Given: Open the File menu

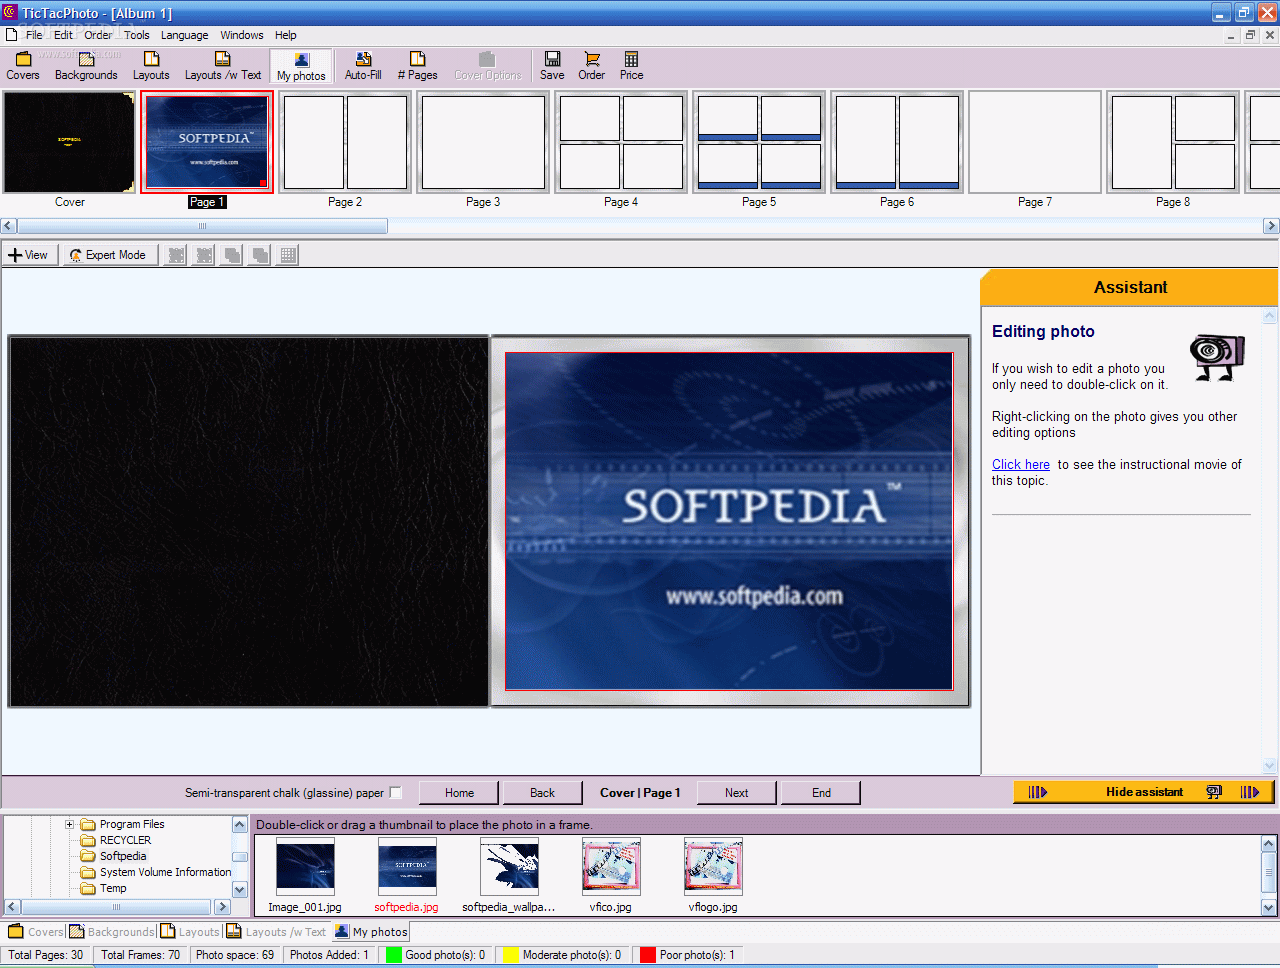Looking at the screenshot, I should point(34,35).
